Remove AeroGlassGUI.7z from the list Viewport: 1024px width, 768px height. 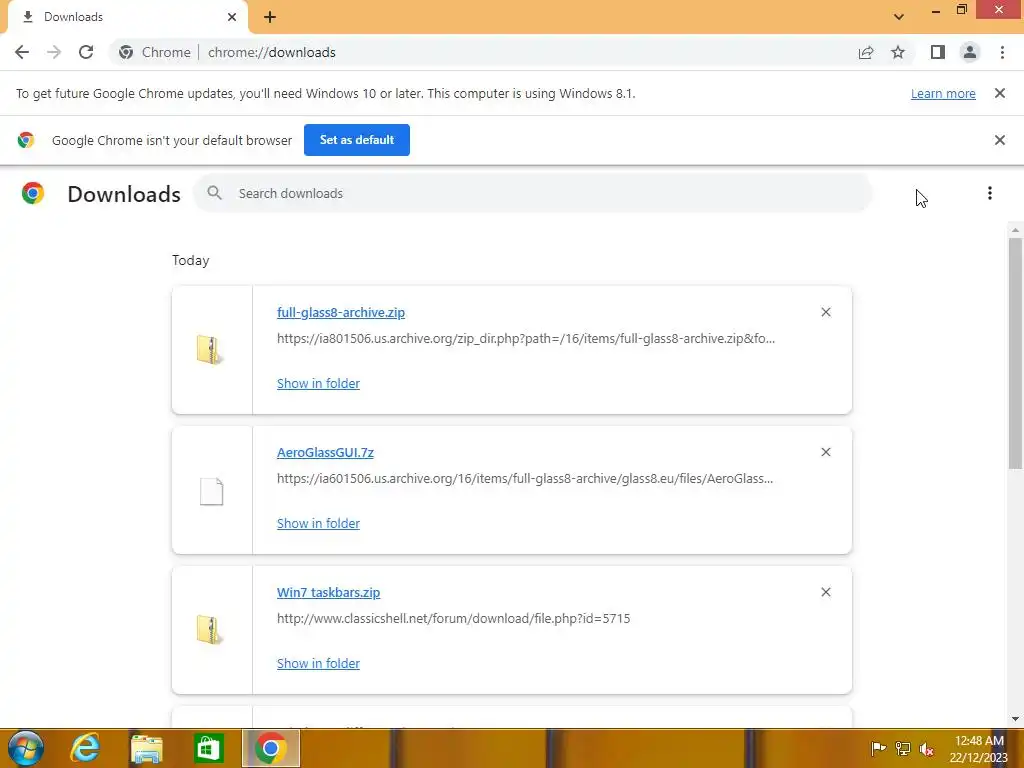(826, 452)
